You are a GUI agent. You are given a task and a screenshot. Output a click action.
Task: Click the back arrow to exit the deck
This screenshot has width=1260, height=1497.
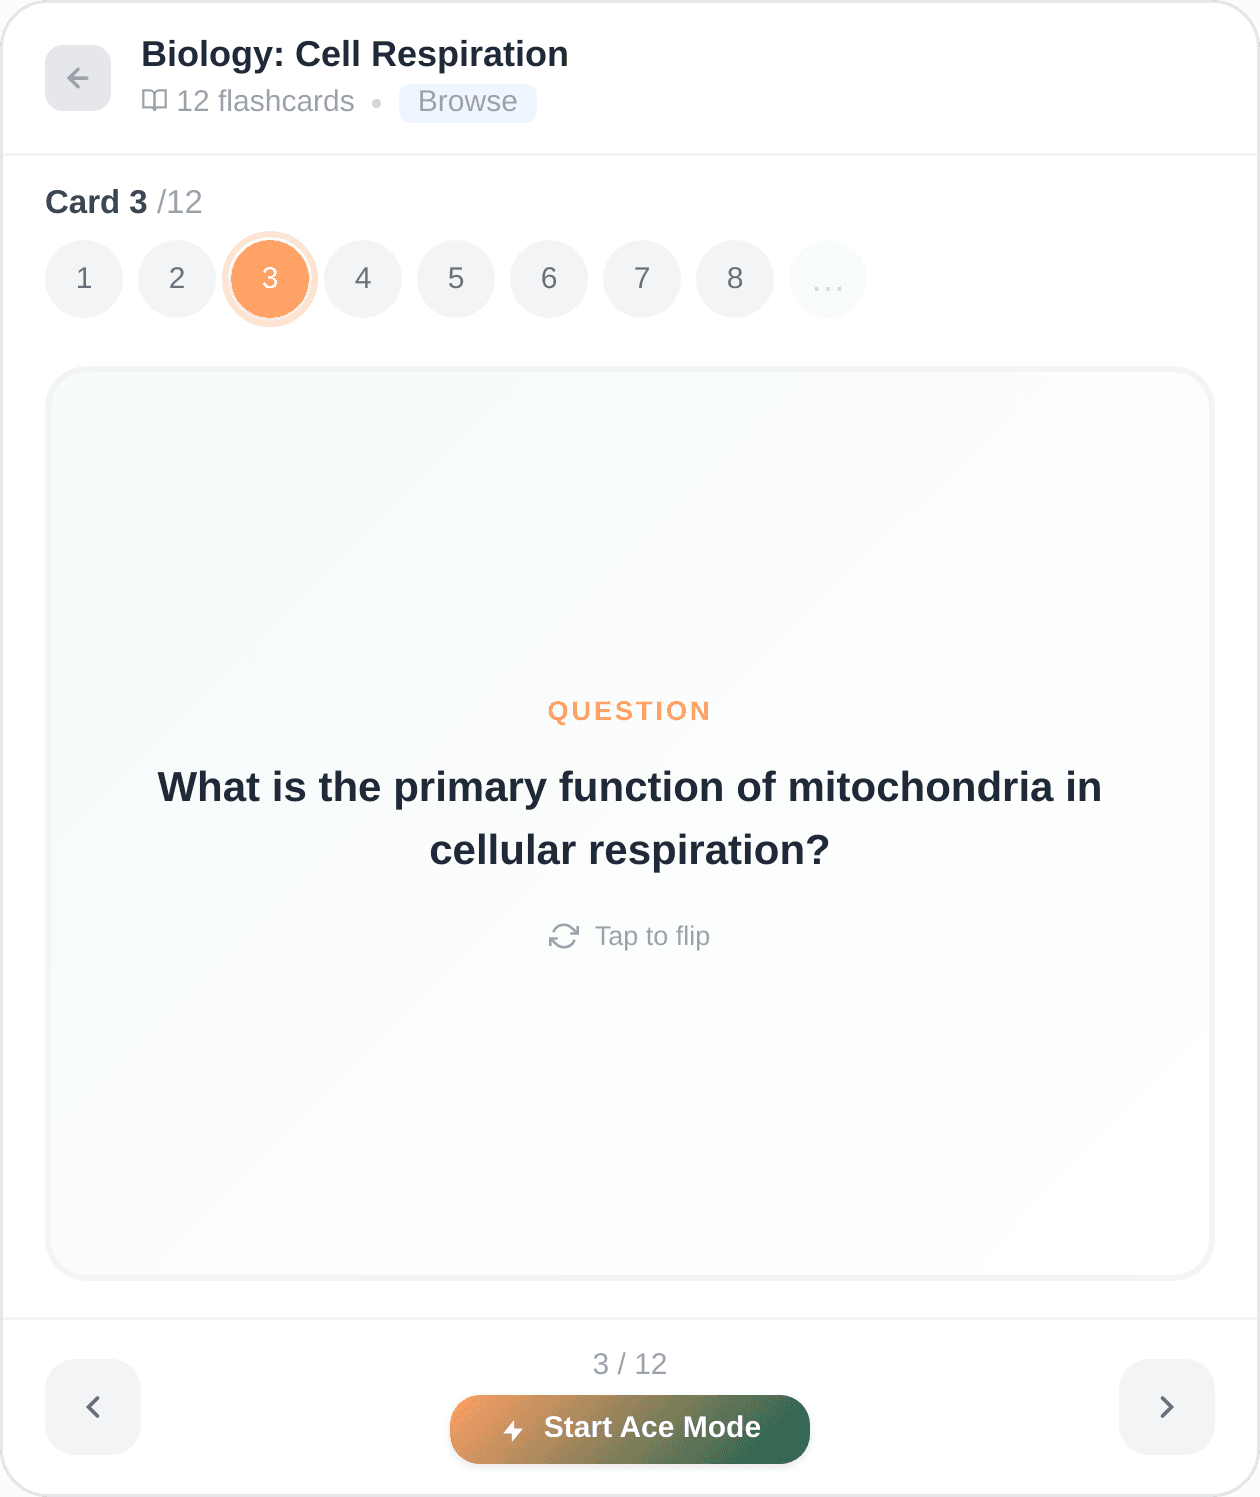coord(77,77)
